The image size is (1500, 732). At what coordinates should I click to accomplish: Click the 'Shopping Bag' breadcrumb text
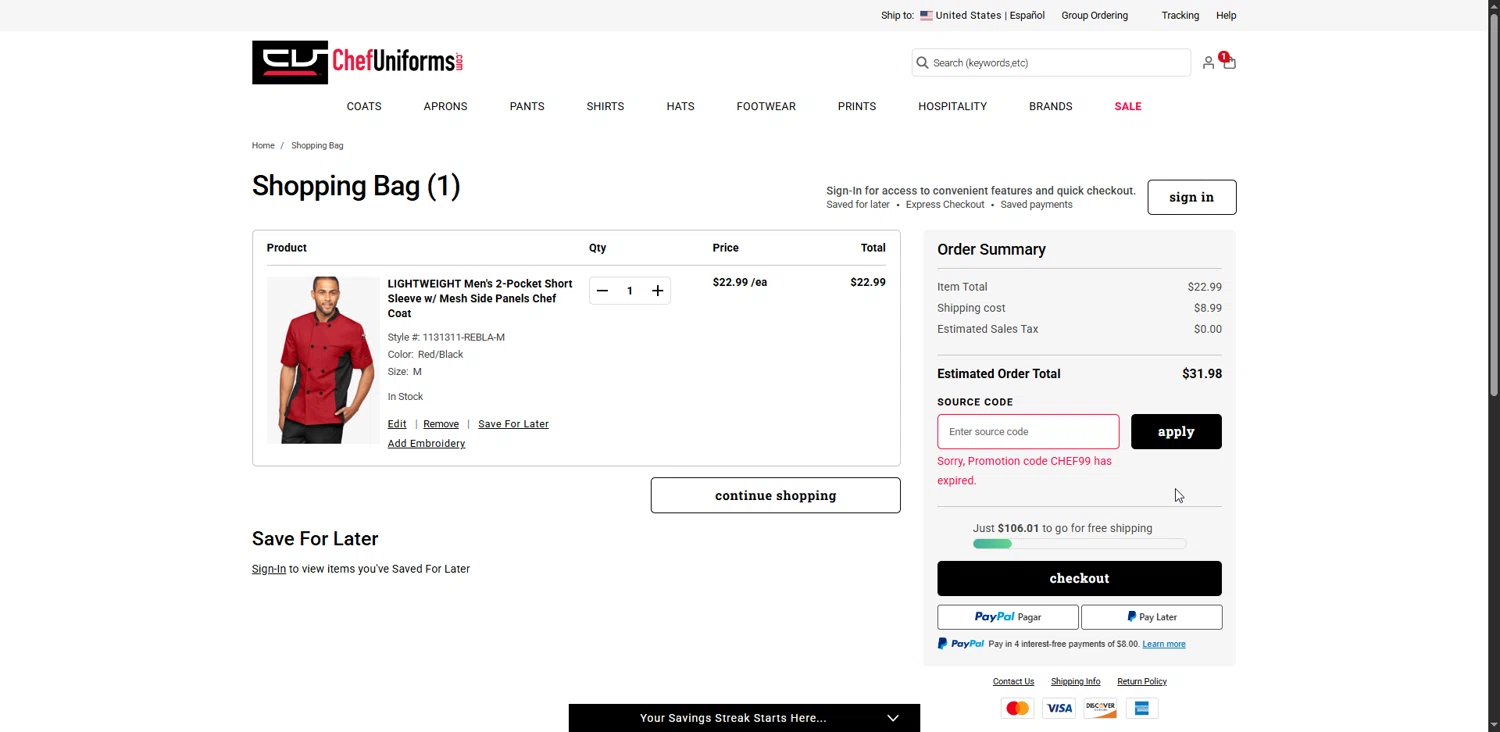[x=317, y=146]
